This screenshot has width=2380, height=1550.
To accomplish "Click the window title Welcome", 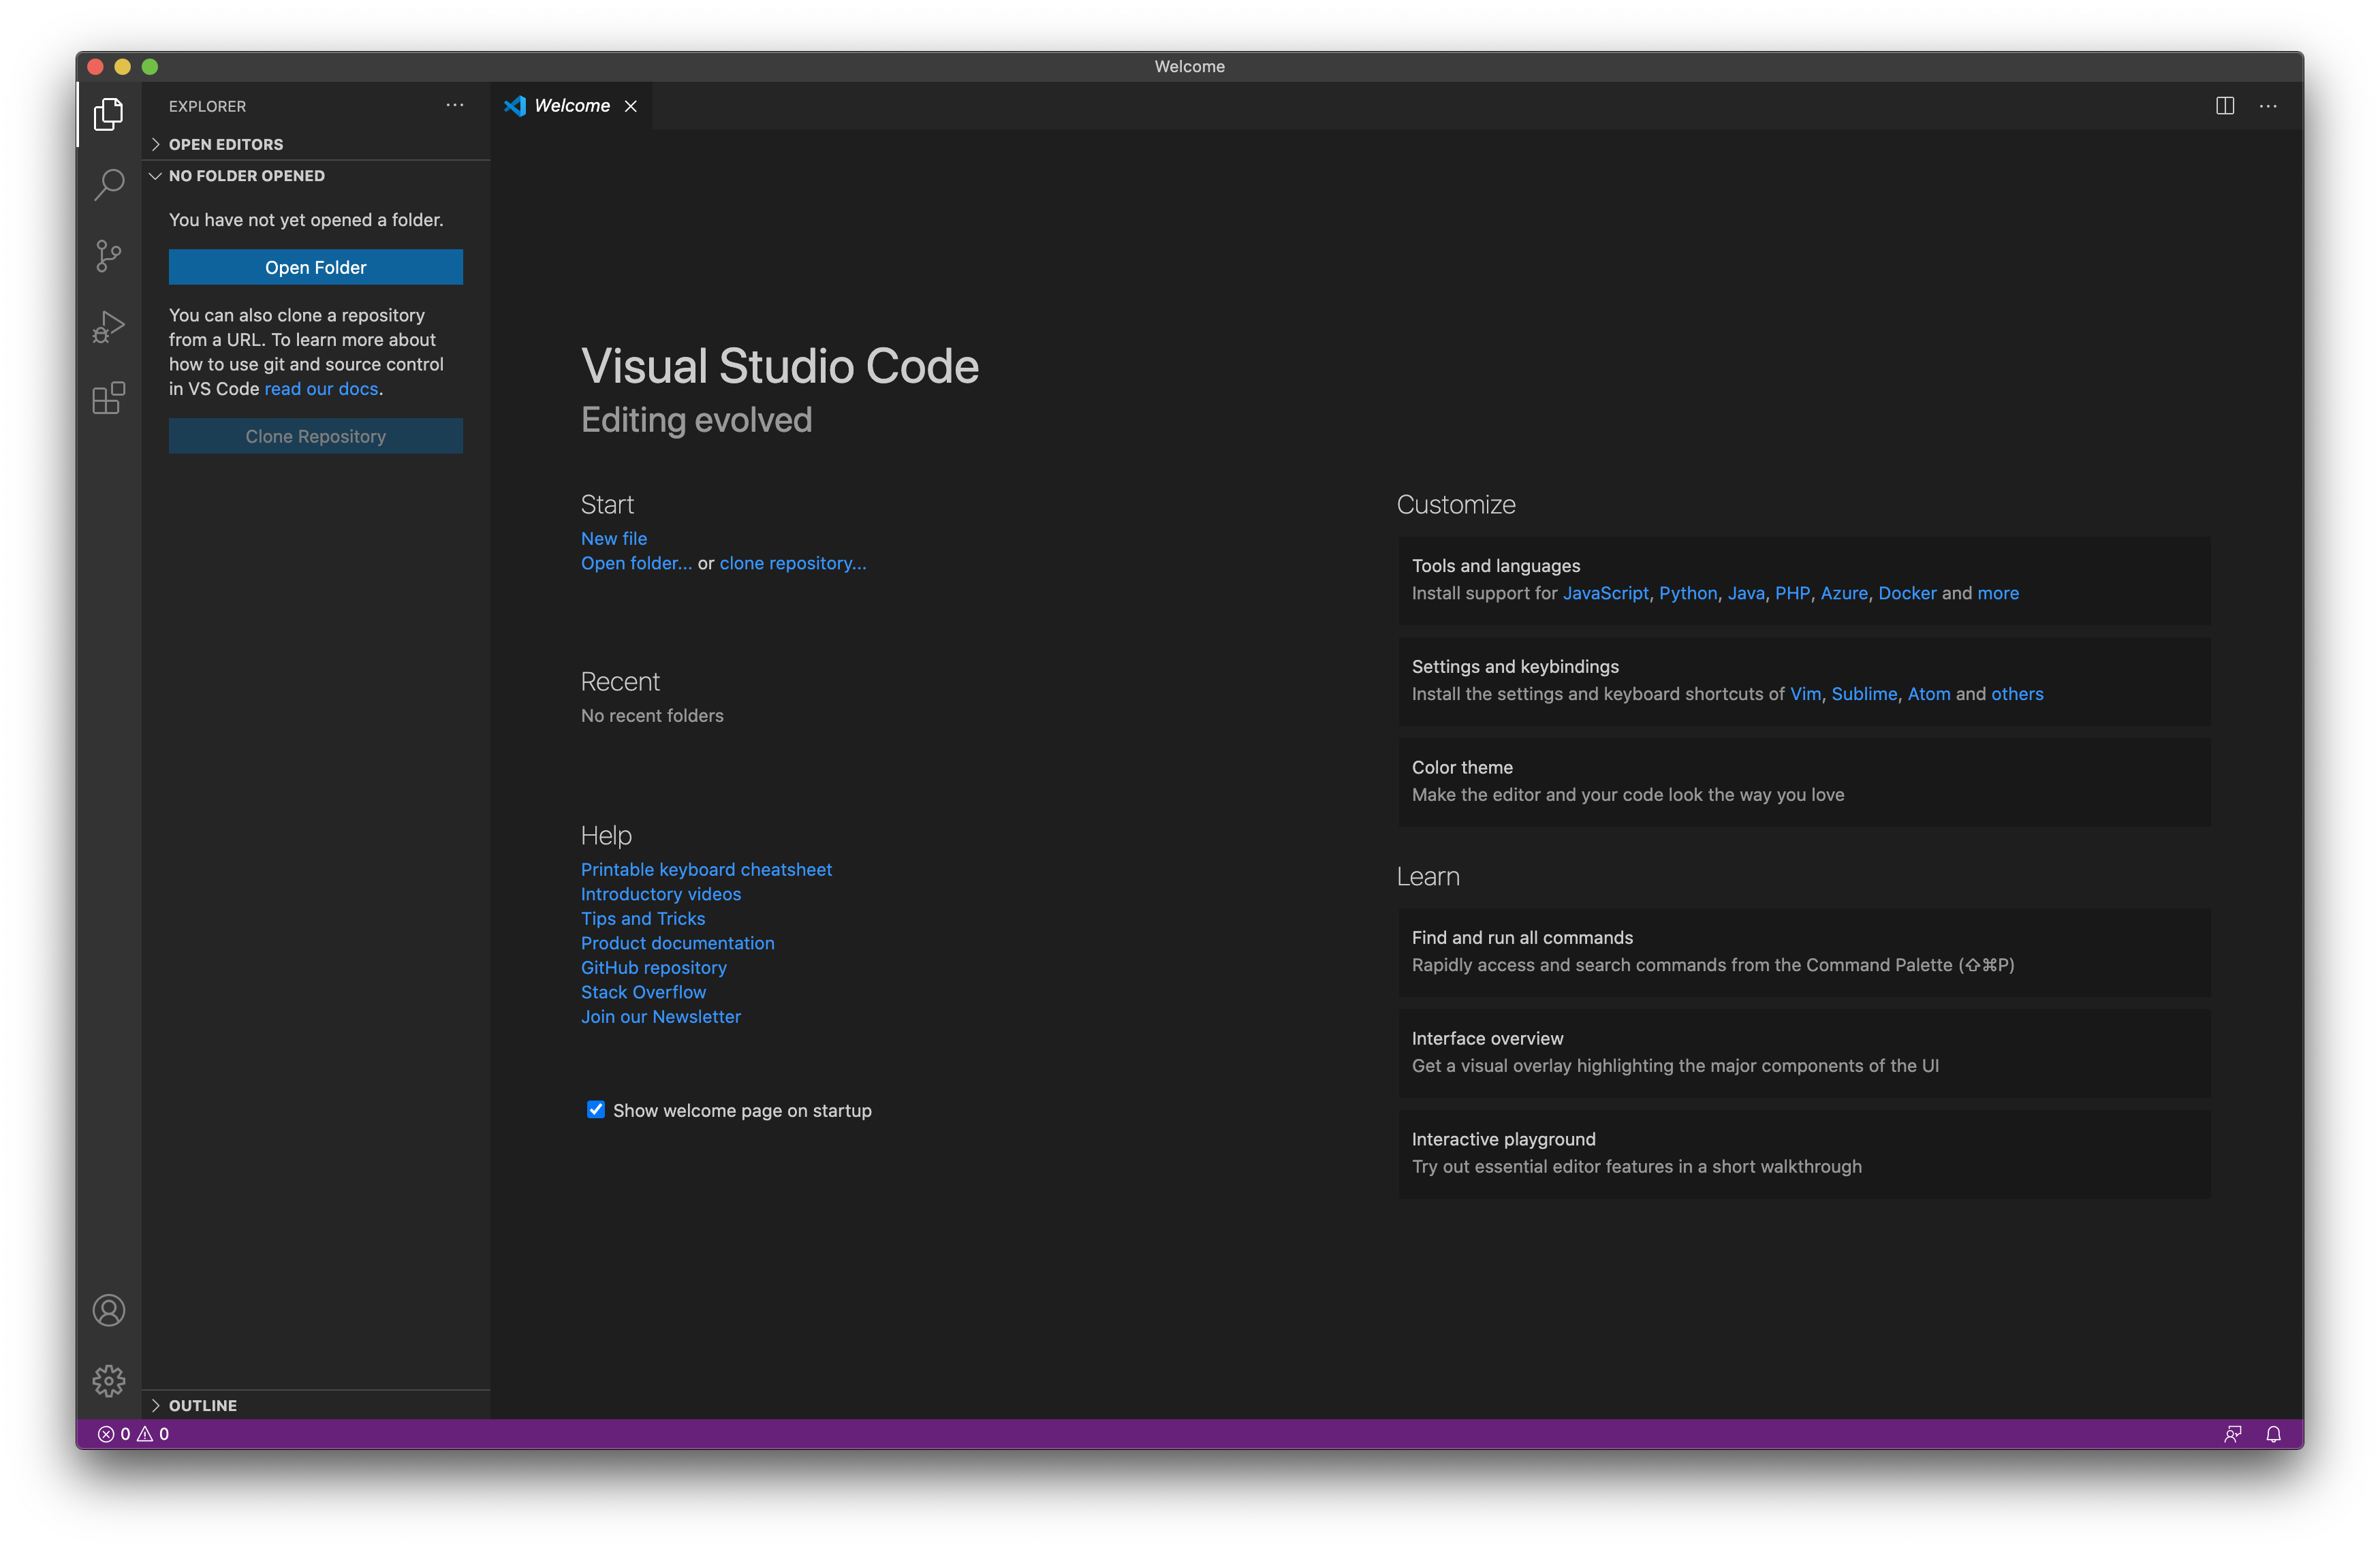I will pyautogui.click(x=1189, y=66).
